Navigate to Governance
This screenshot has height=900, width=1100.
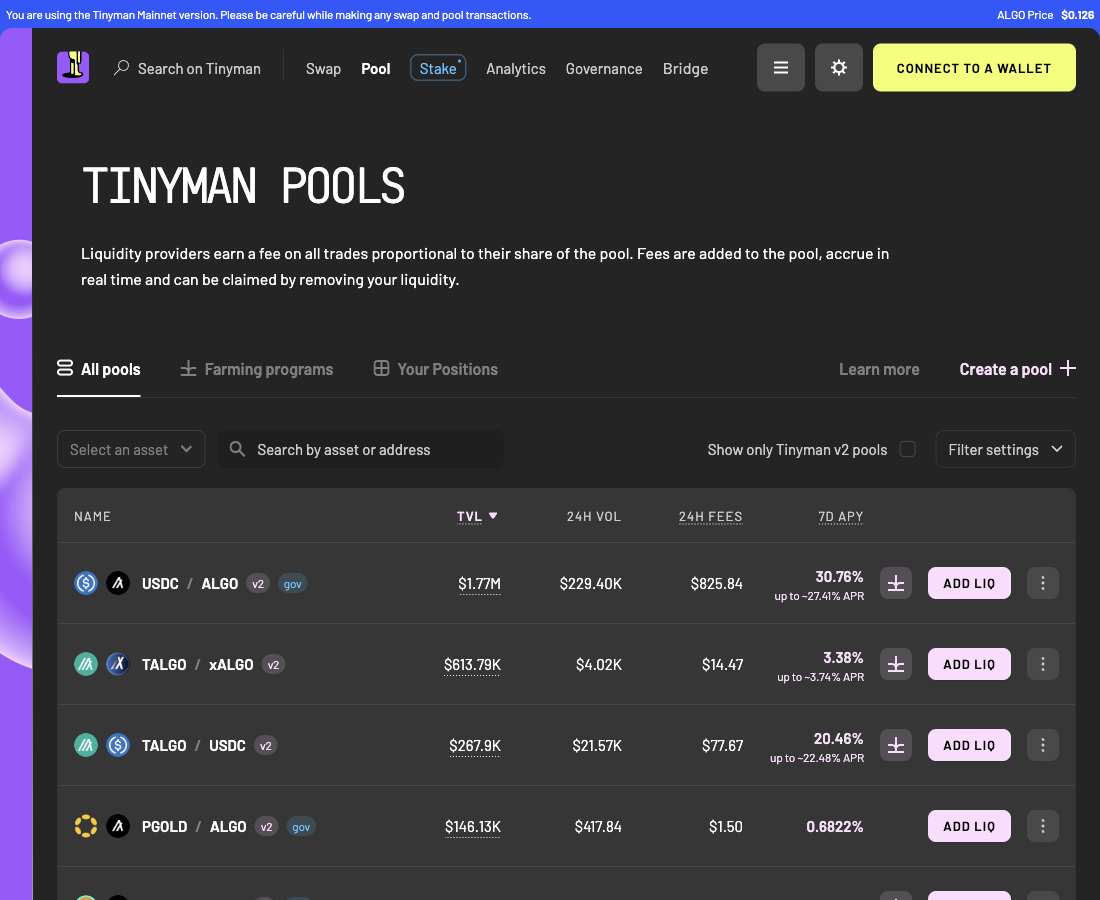pyautogui.click(x=604, y=69)
